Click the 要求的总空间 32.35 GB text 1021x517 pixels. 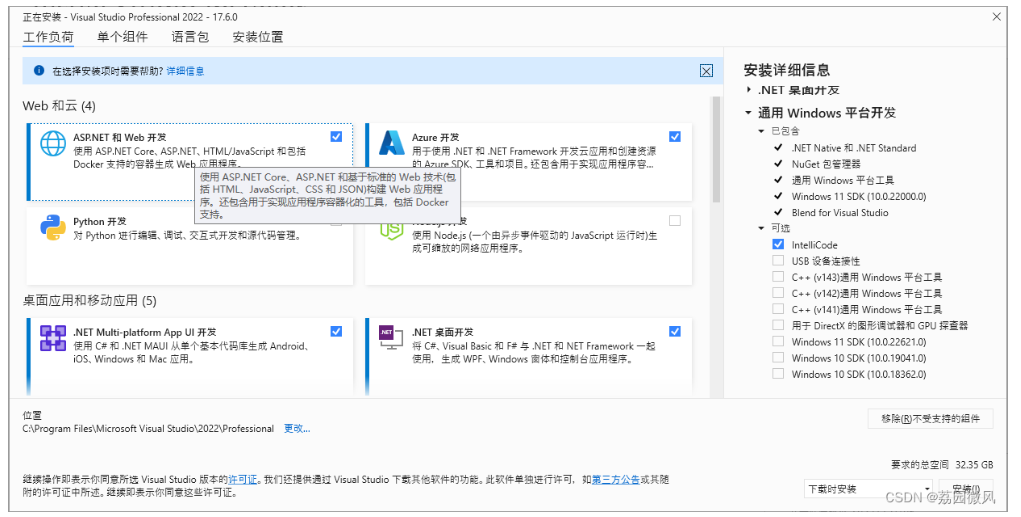(942, 464)
